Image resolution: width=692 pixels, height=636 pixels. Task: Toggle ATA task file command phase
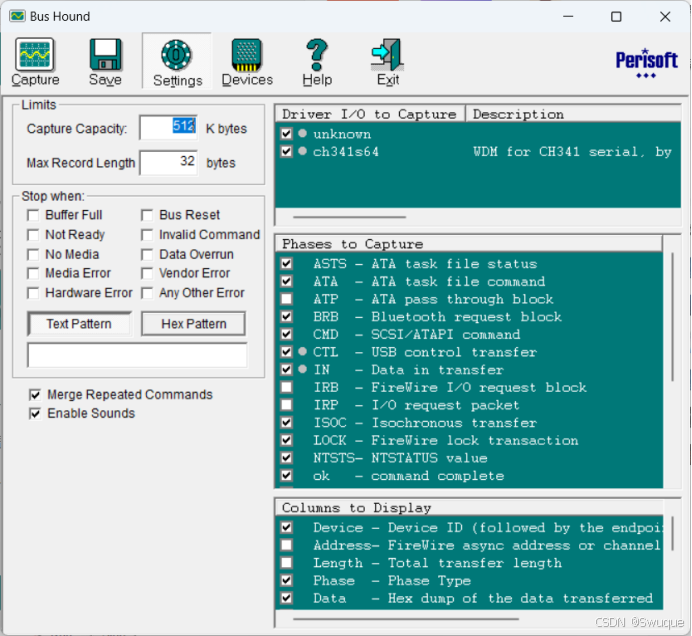pyautogui.click(x=286, y=281)
